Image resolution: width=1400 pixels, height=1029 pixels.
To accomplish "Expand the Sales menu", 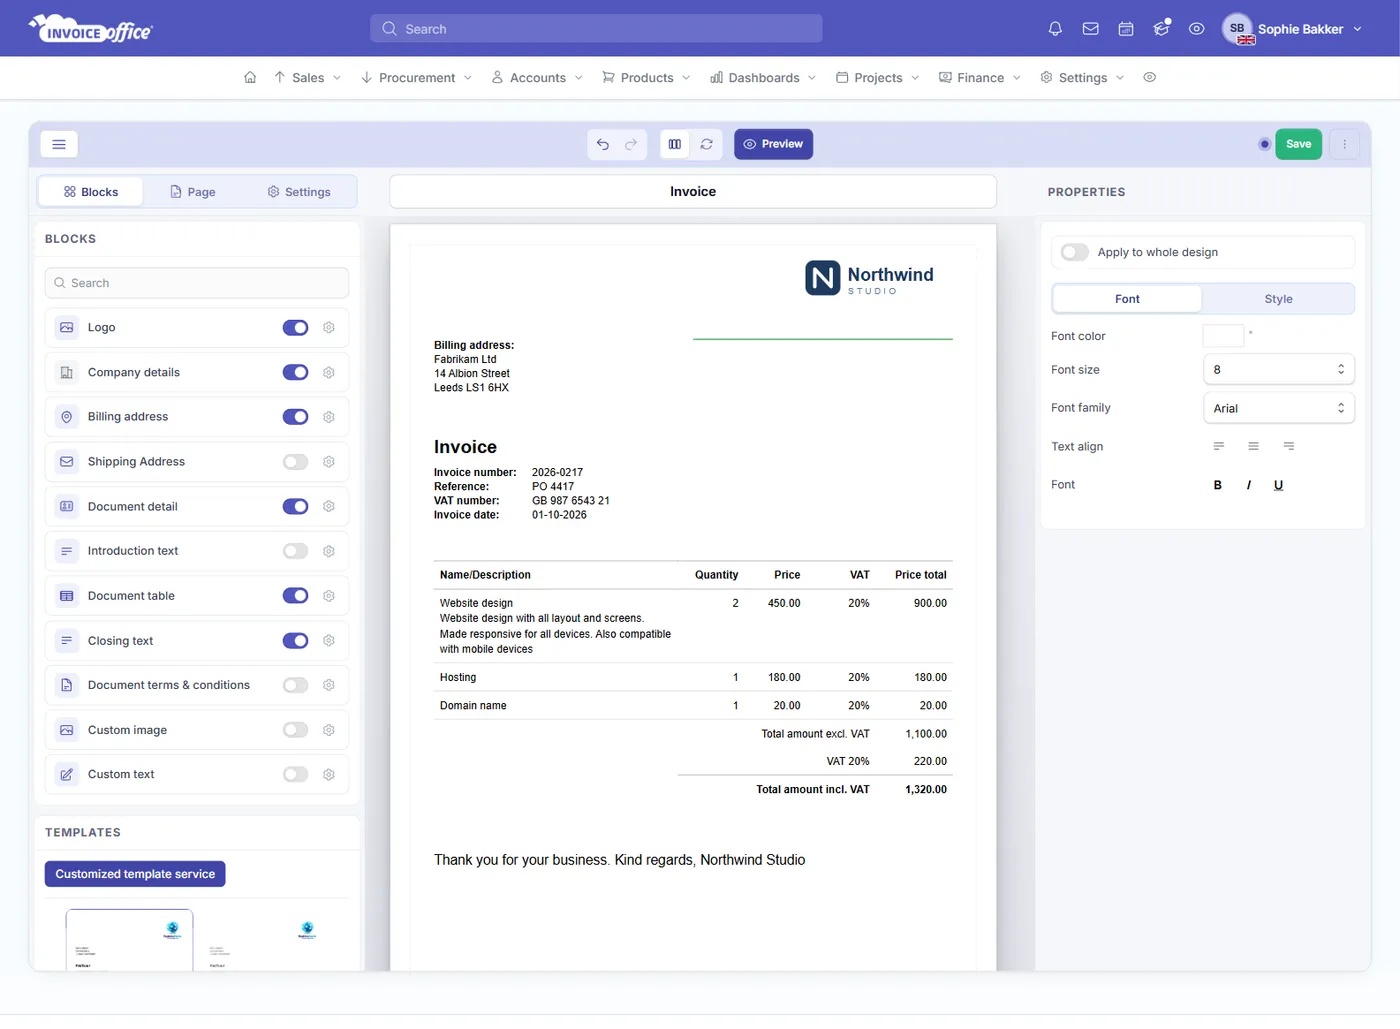I will click(308, 77).
